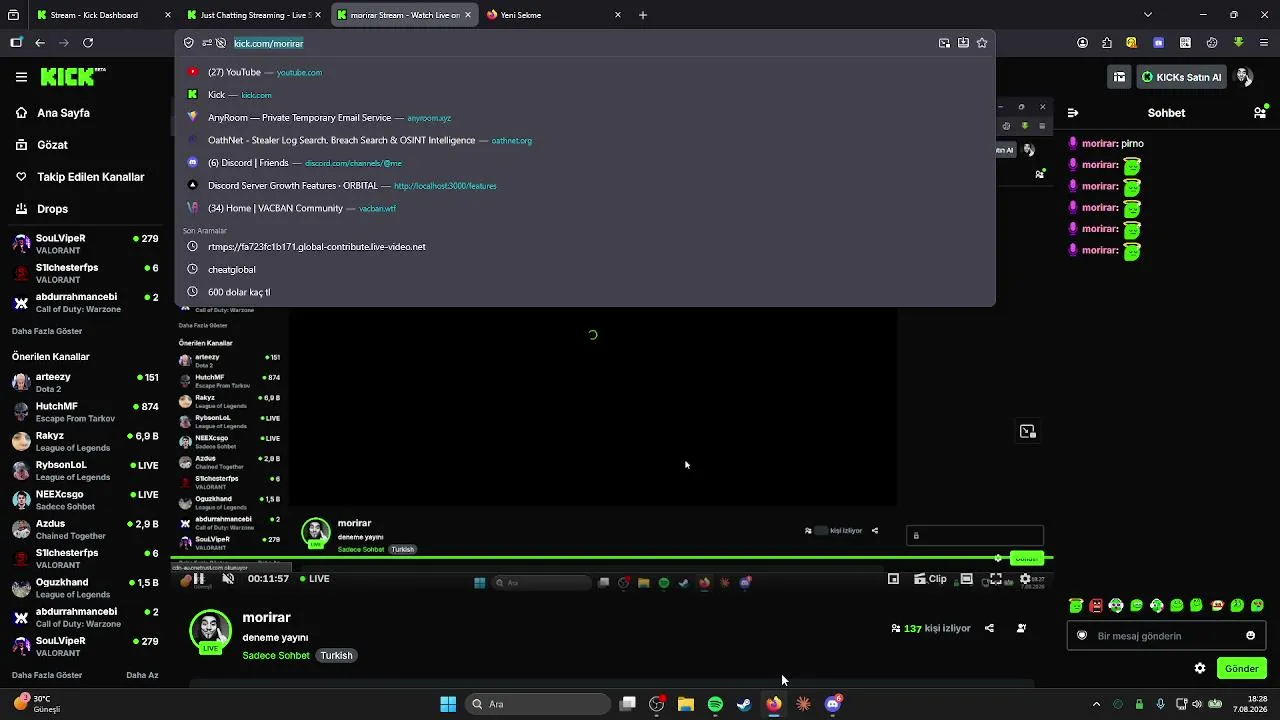The image size is (1280, 720).
Task: Open Azdus channel in the main sidebar
Action: point(85,529)
